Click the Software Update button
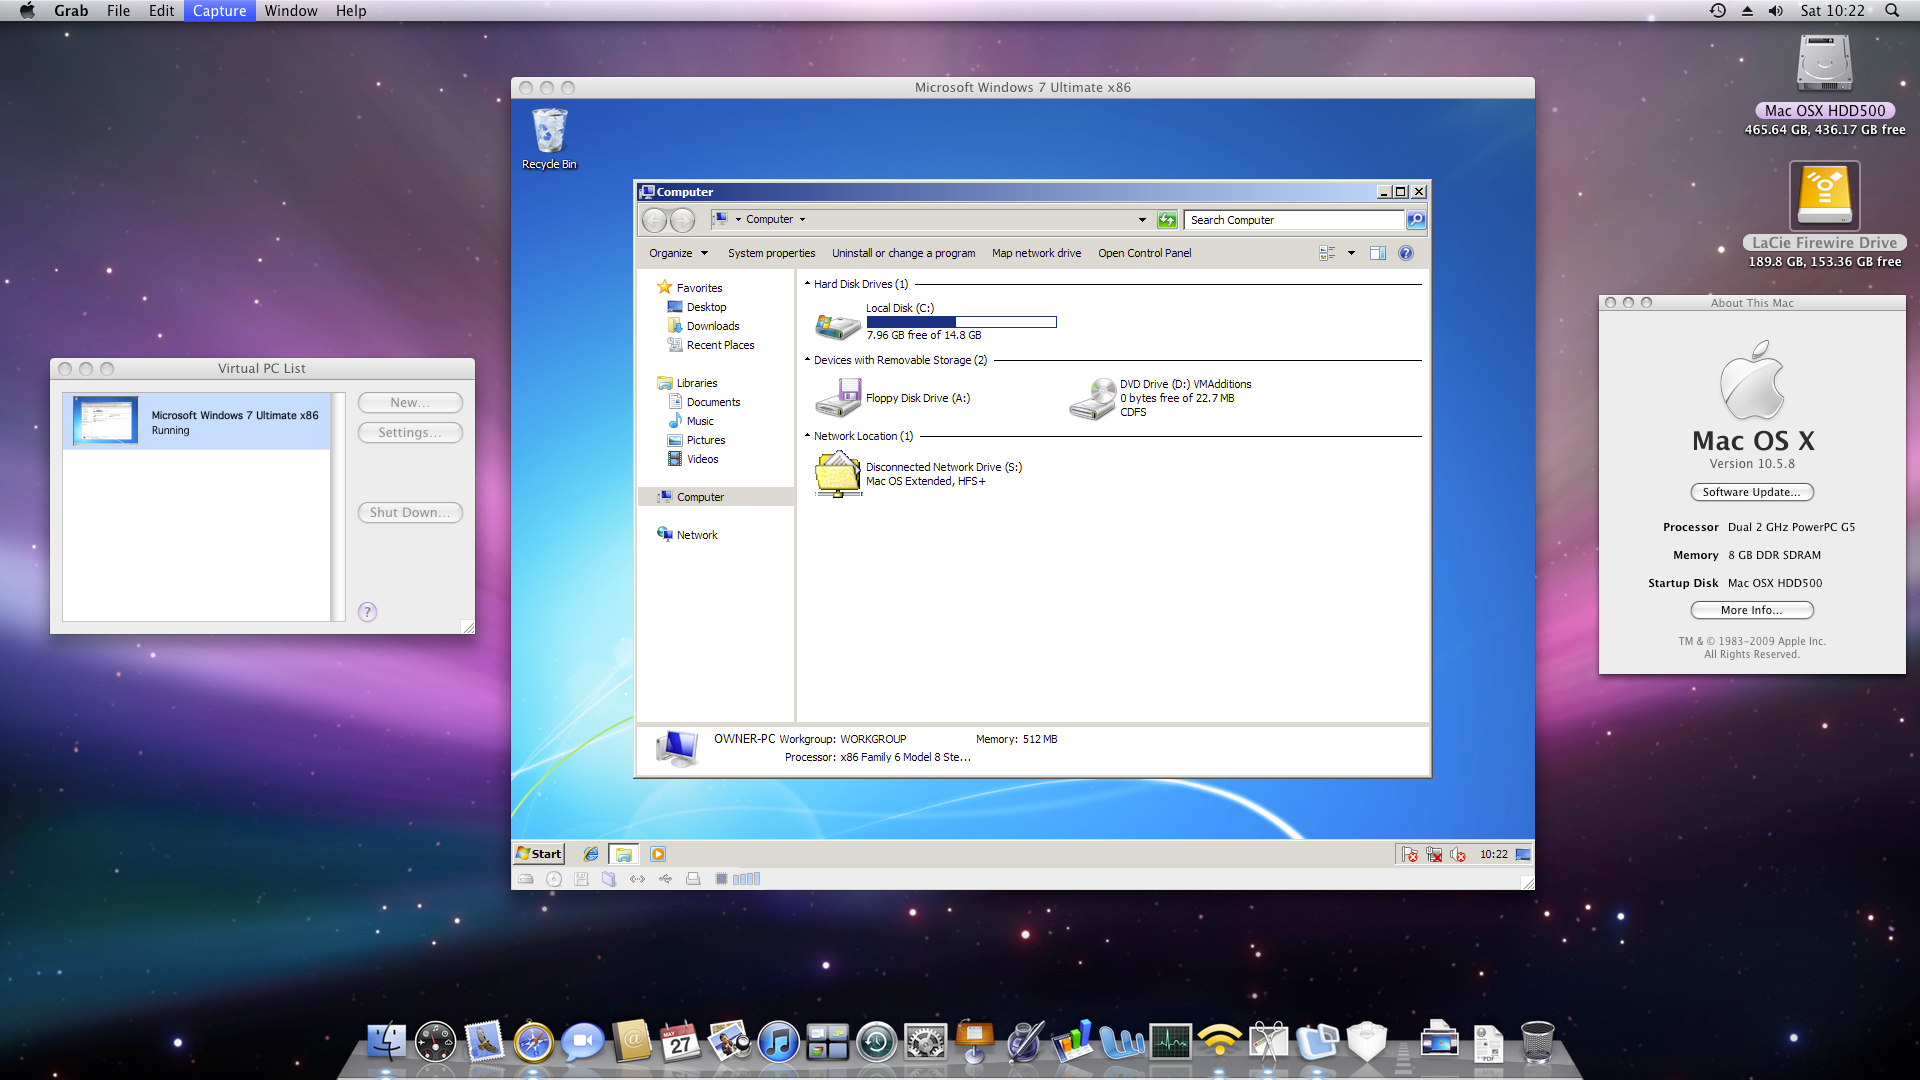The image size is (1920, 1080). 1751,492
